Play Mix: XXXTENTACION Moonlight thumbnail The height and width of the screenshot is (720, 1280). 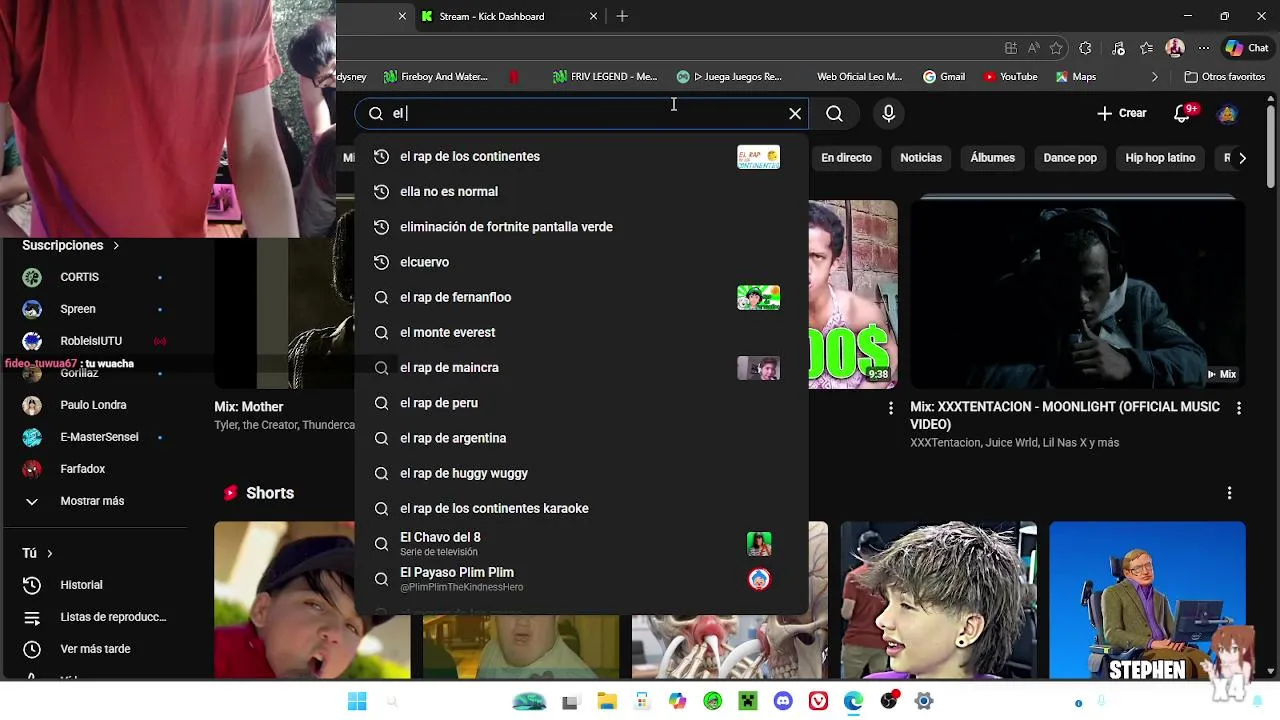pos(1078,294)
